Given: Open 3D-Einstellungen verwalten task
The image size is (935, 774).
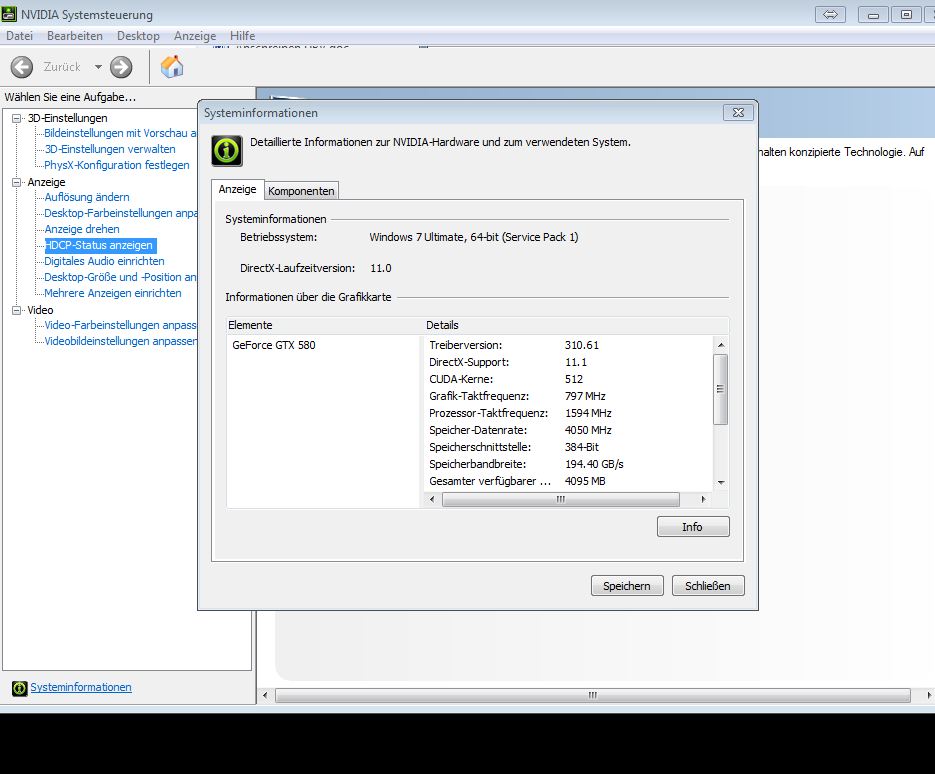Looking at the screenshot, I should click(x=110, y=149).
